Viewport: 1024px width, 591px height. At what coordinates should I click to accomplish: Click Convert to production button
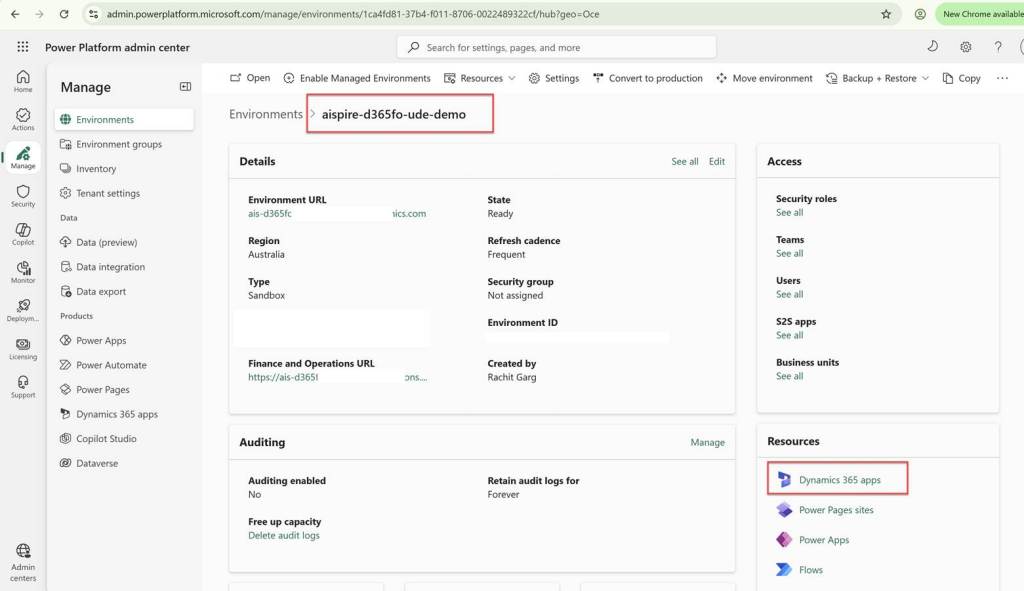click(647, 78)
